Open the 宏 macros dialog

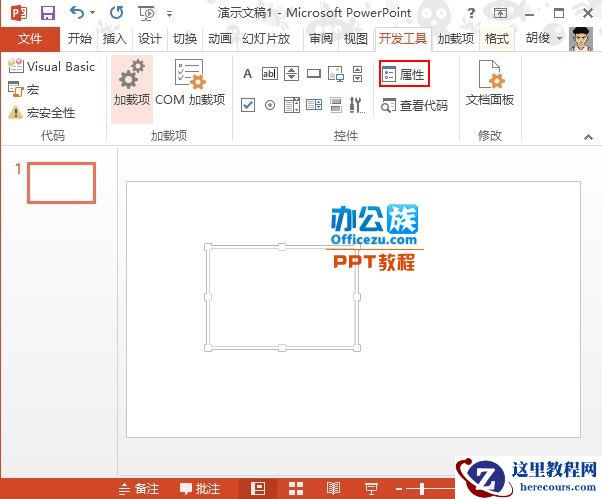tap(24, 89)
